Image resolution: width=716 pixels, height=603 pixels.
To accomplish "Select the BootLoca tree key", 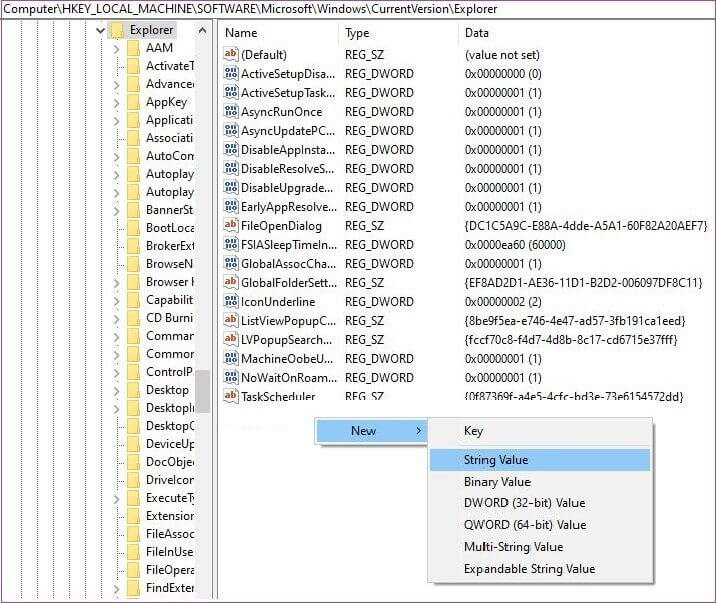I will click(x=170, y=228).
